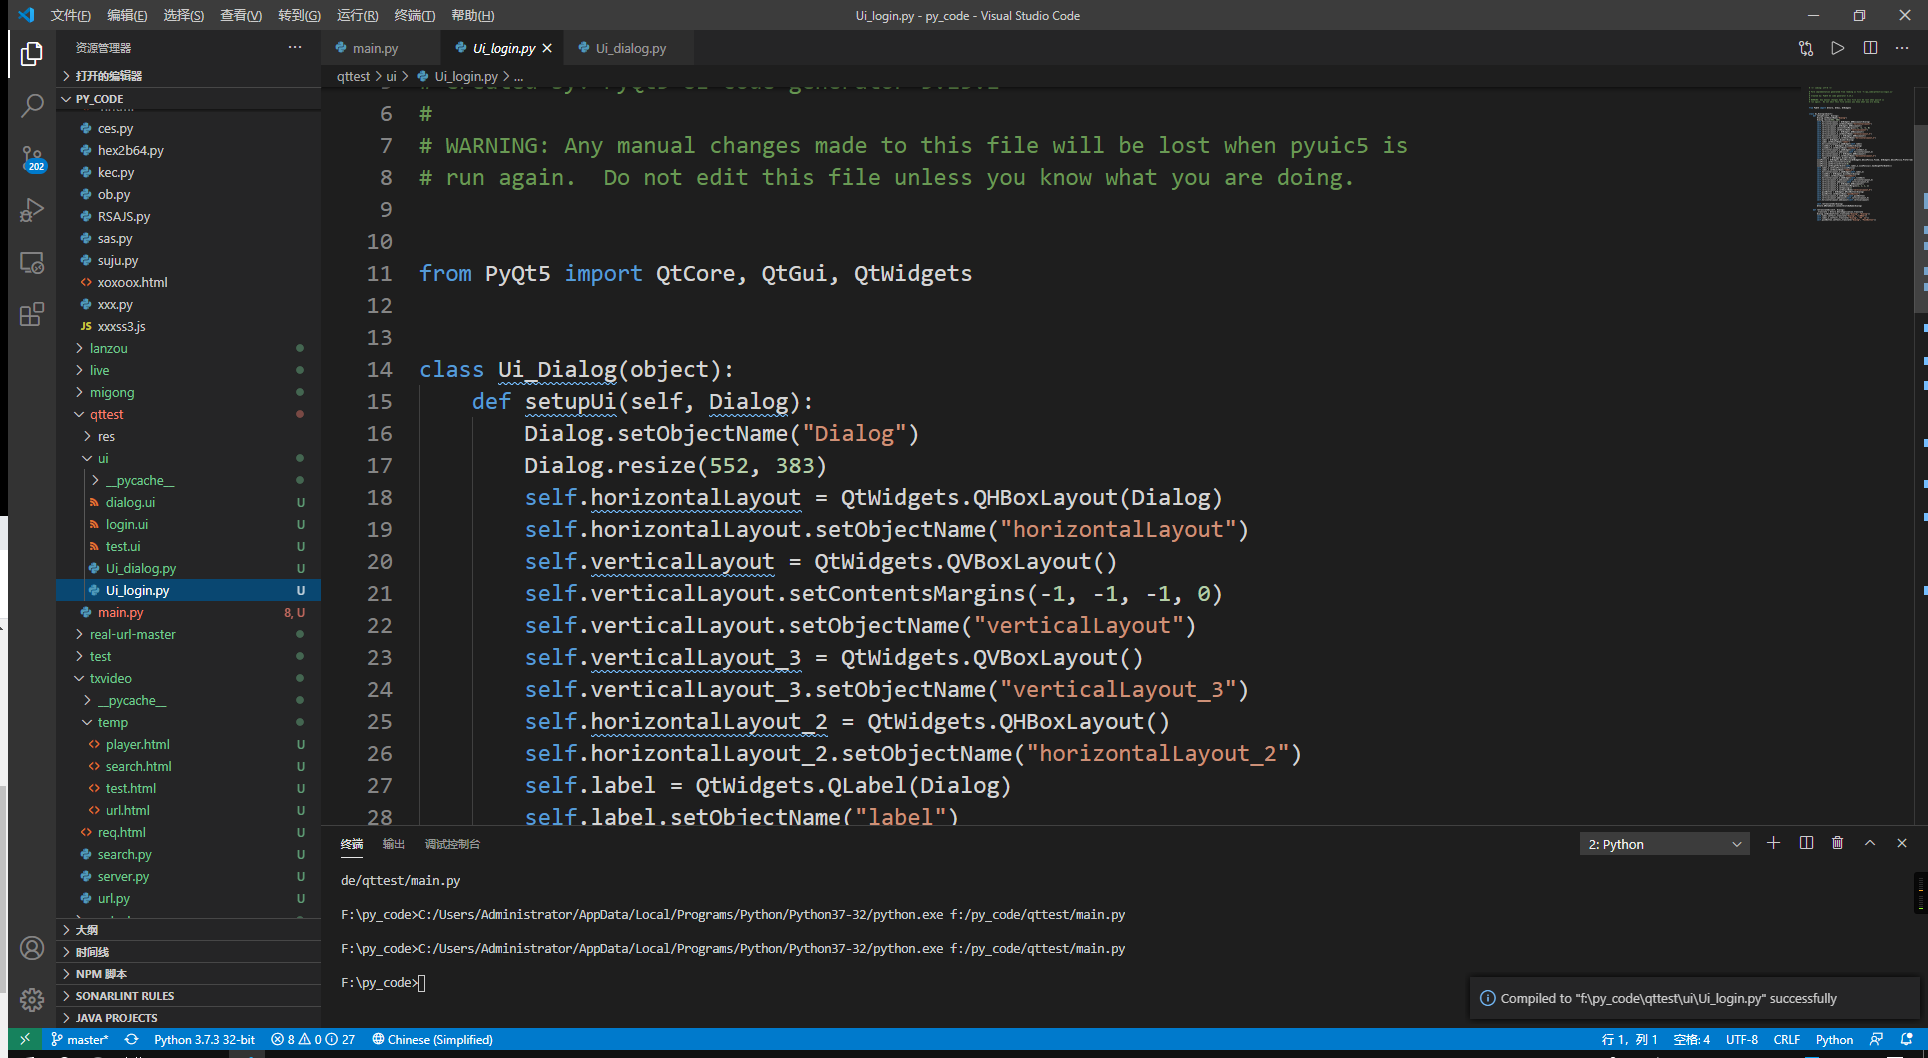The image size is (1928, 1058).
Task: Open the Accounts menu in activity bar
Action: 32,948
